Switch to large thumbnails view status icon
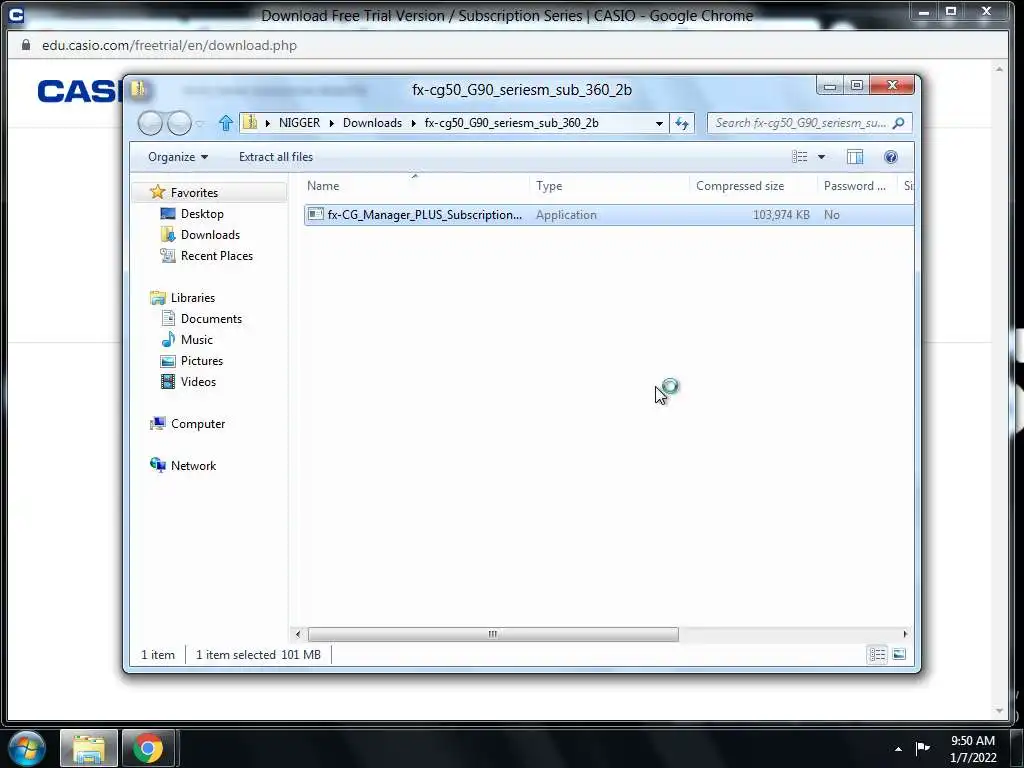The height and width of the screenshot is (768, 1024). (899, 654)
